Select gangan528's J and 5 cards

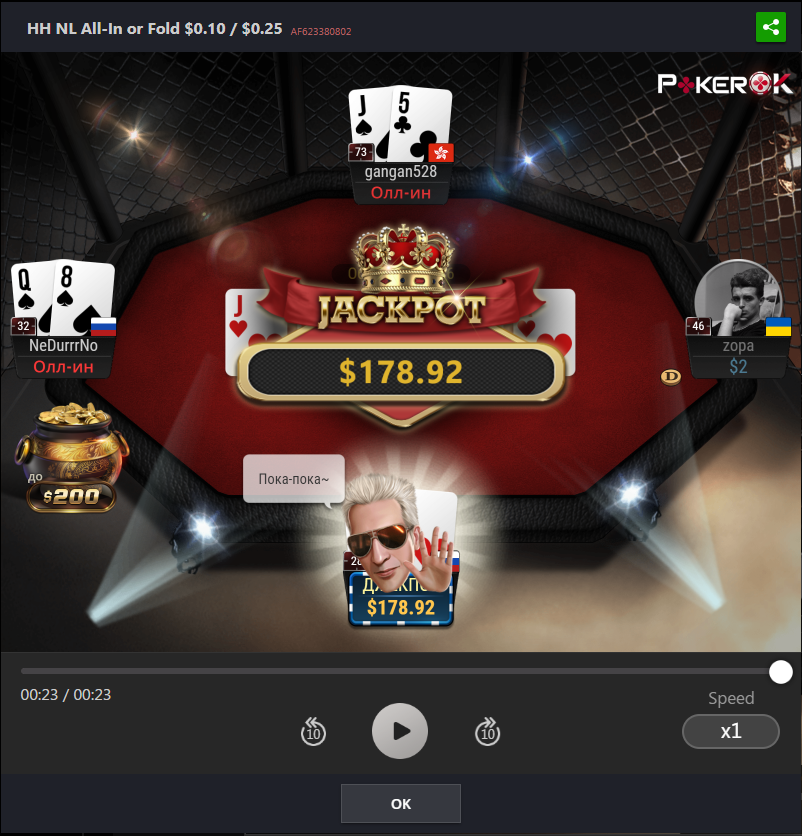pos(400,124)
